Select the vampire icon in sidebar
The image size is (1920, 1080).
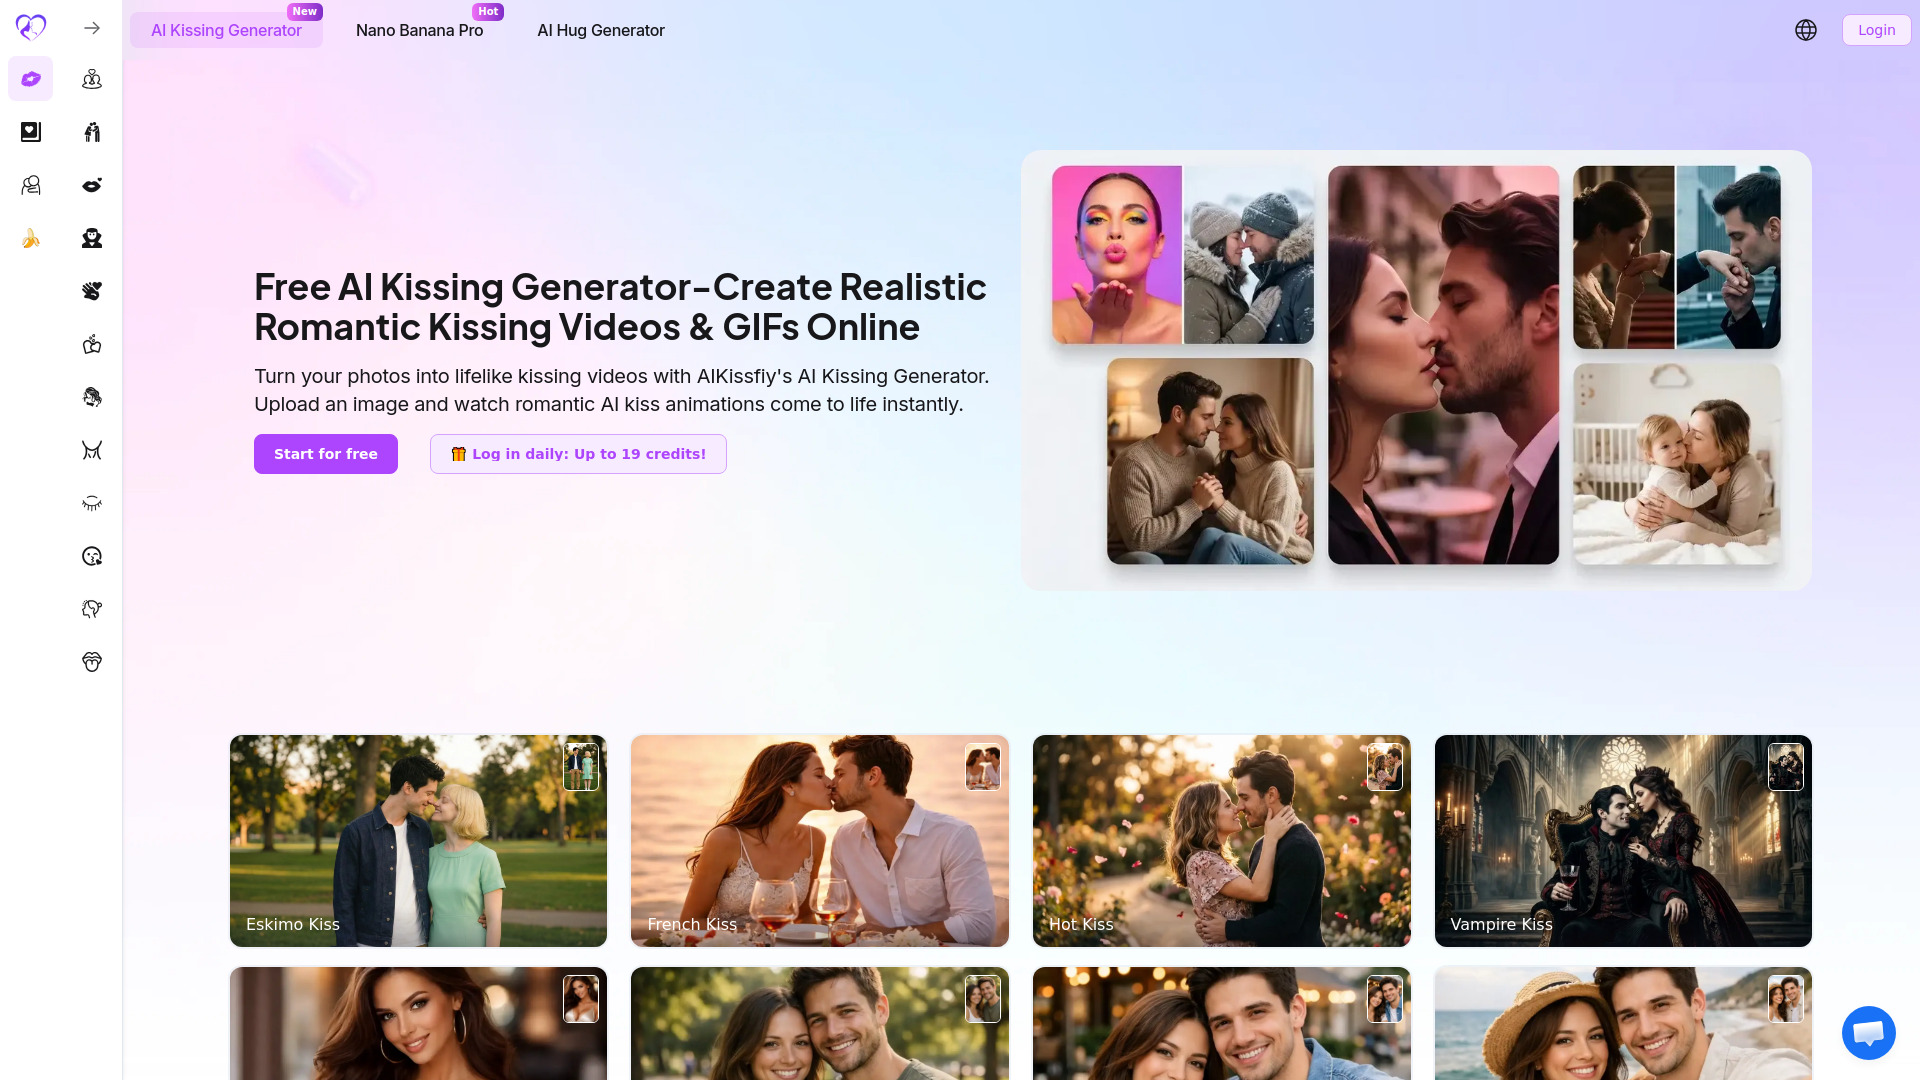point(92,238)
